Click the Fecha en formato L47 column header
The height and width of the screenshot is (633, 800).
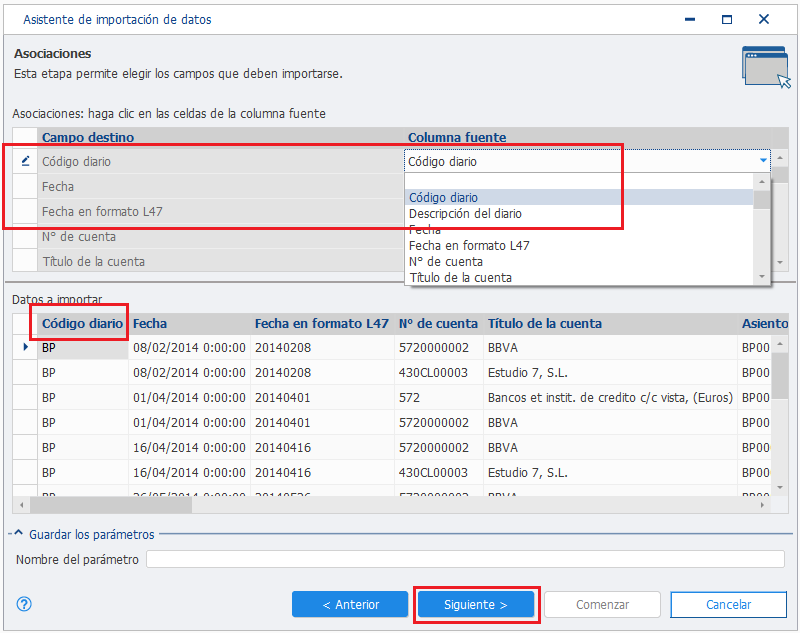(322, 323)
